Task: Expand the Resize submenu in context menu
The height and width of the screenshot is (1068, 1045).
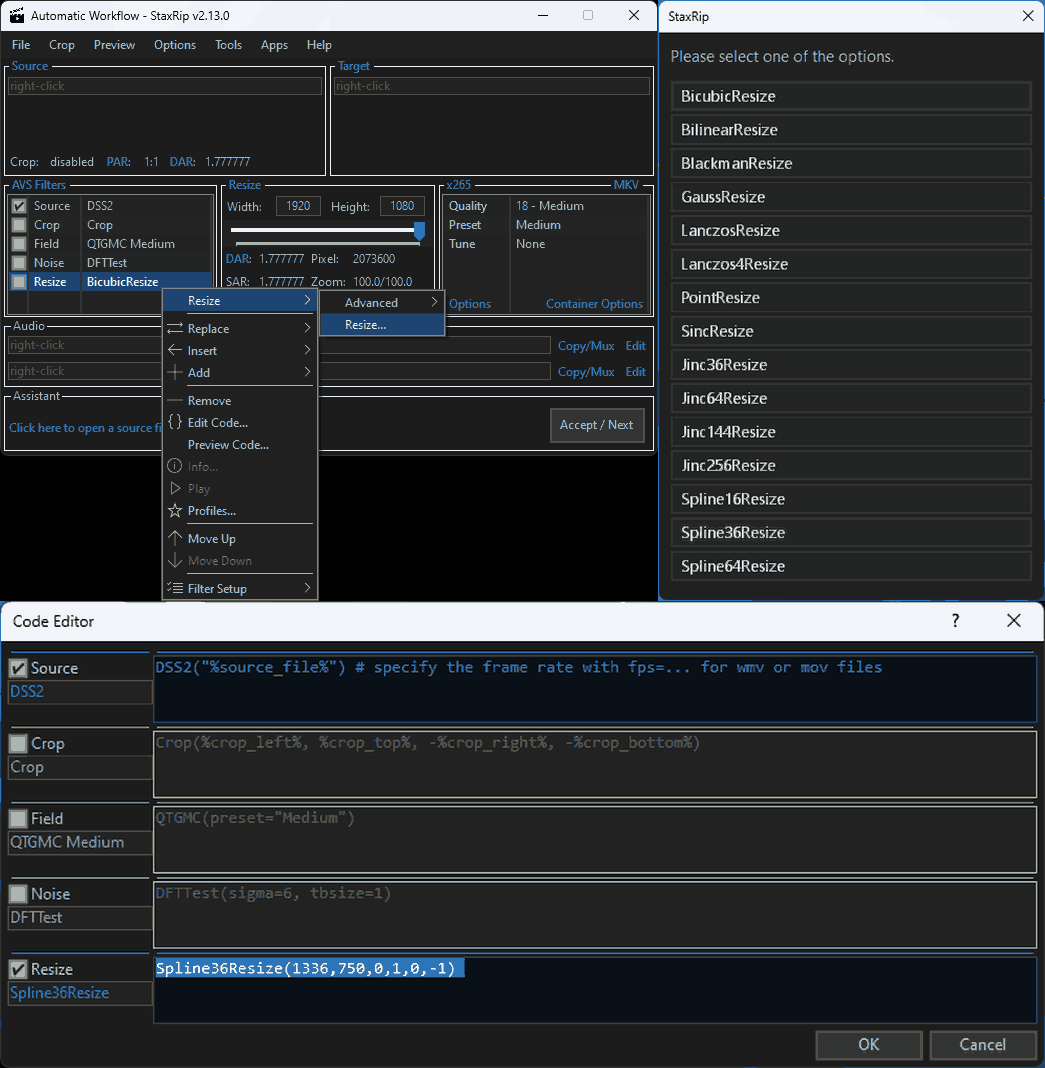Action: (240, 300)
